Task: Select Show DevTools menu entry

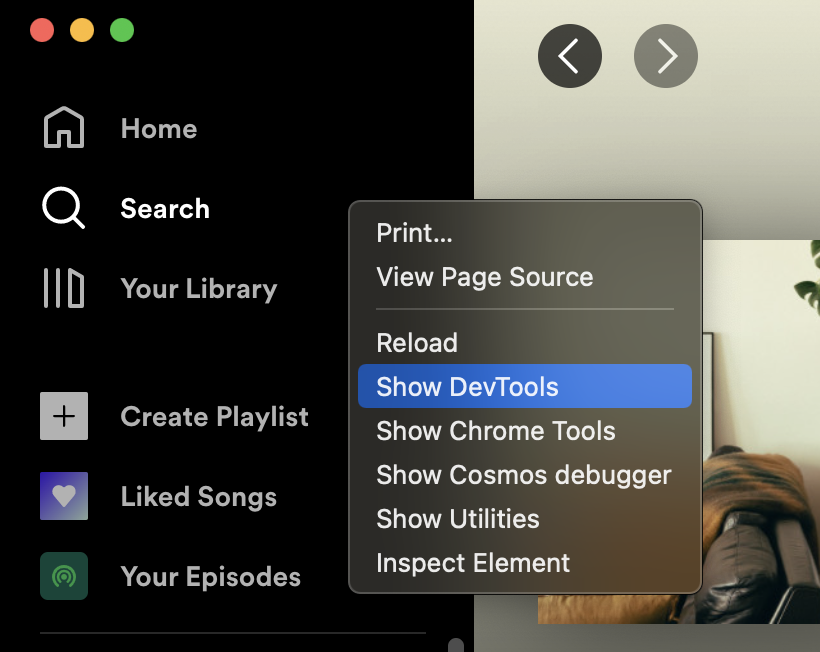Action: (525, 386)
